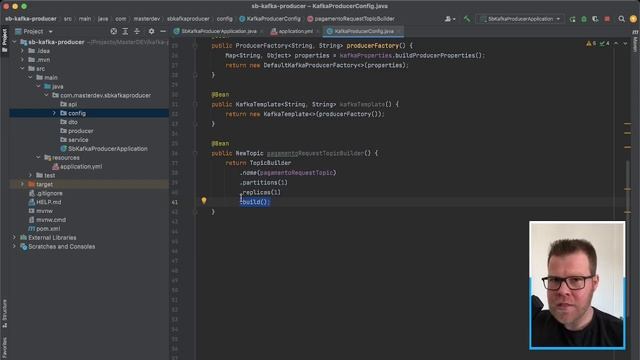Stop the running application with red square
Viewport: 640px width, 360px height.
pos(607,19)
